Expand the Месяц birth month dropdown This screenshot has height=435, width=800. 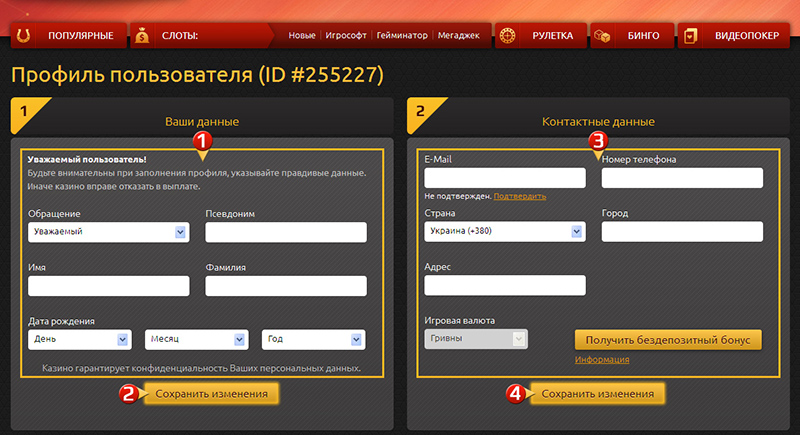(x=196, y=339)
